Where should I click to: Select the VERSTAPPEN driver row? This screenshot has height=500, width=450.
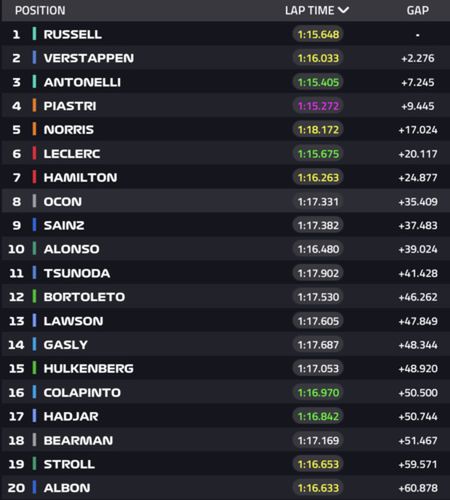226,58
